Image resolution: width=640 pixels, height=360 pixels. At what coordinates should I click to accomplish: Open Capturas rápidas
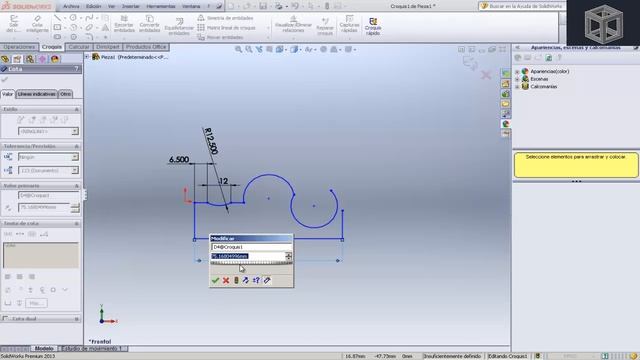coord(349,24)
